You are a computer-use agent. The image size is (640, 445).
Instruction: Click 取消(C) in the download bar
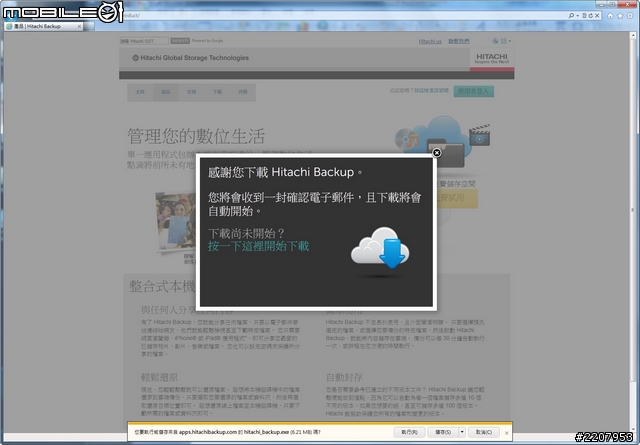pyautogui.click(x=484, y=432)
